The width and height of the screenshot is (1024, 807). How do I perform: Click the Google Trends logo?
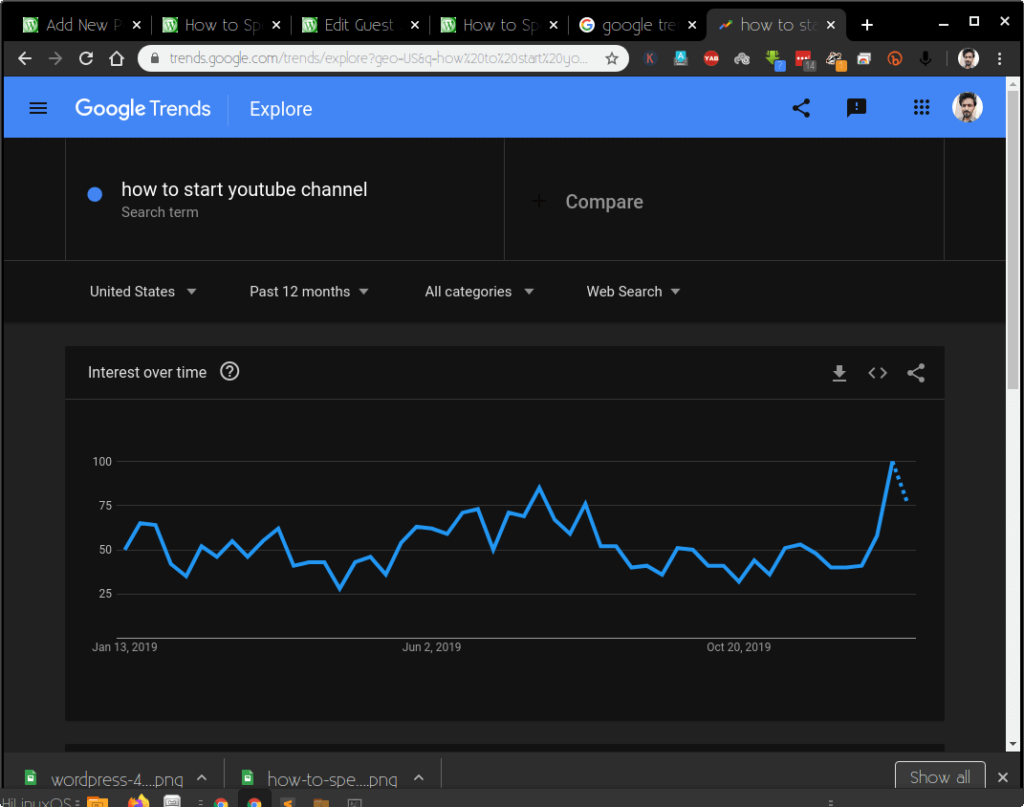[142, 108]
